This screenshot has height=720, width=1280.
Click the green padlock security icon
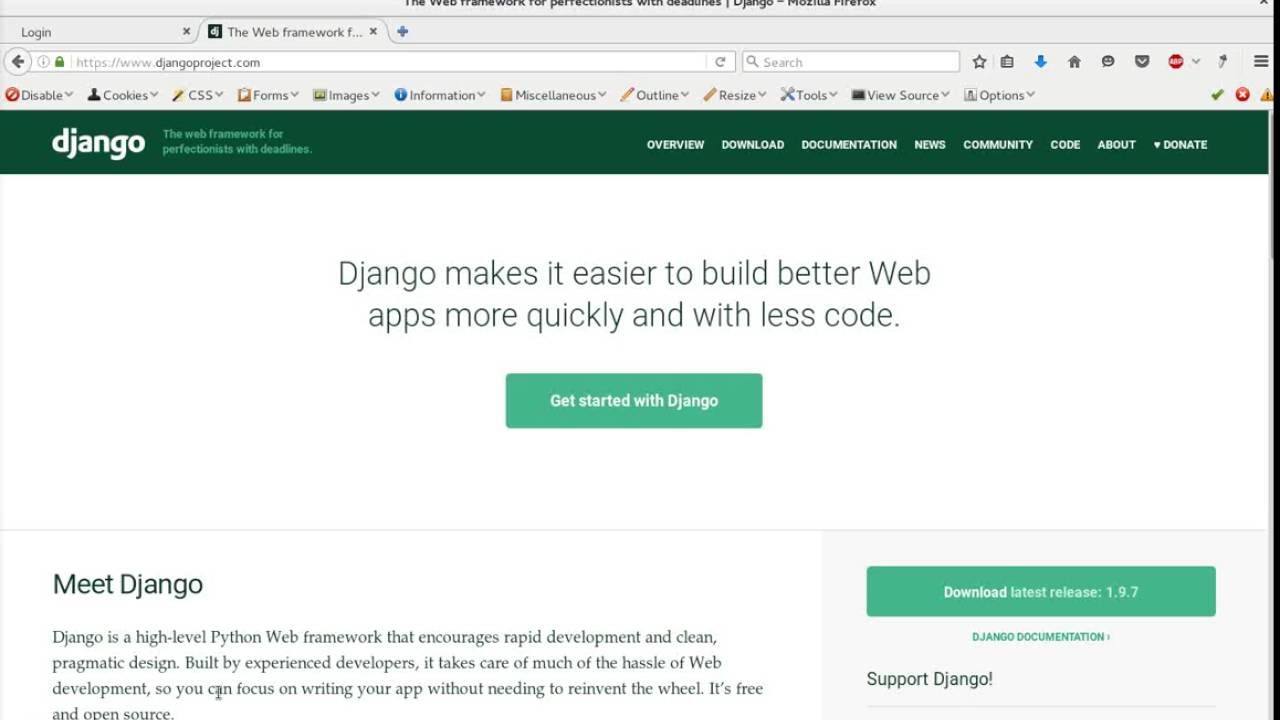59,62
